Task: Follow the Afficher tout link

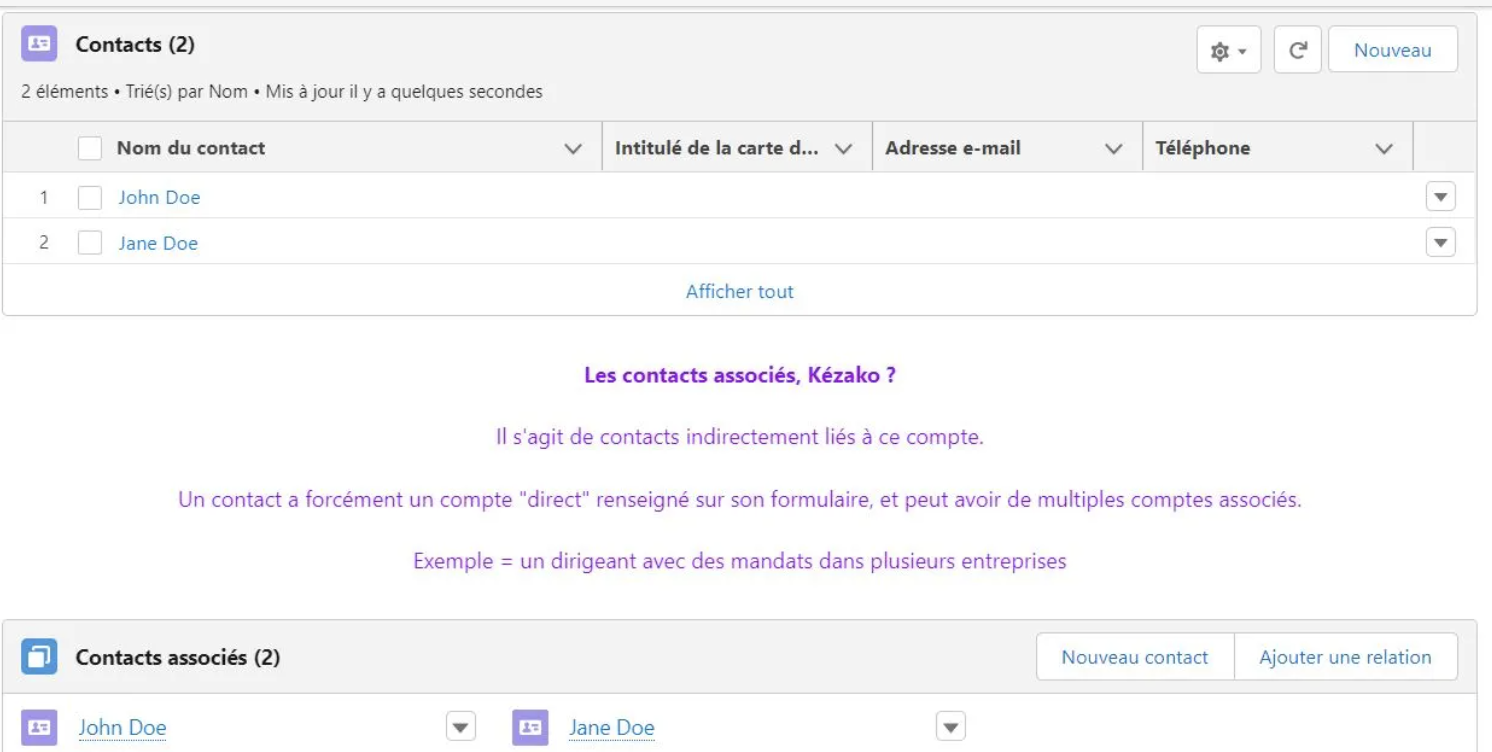Action: (x=739, y=292)
